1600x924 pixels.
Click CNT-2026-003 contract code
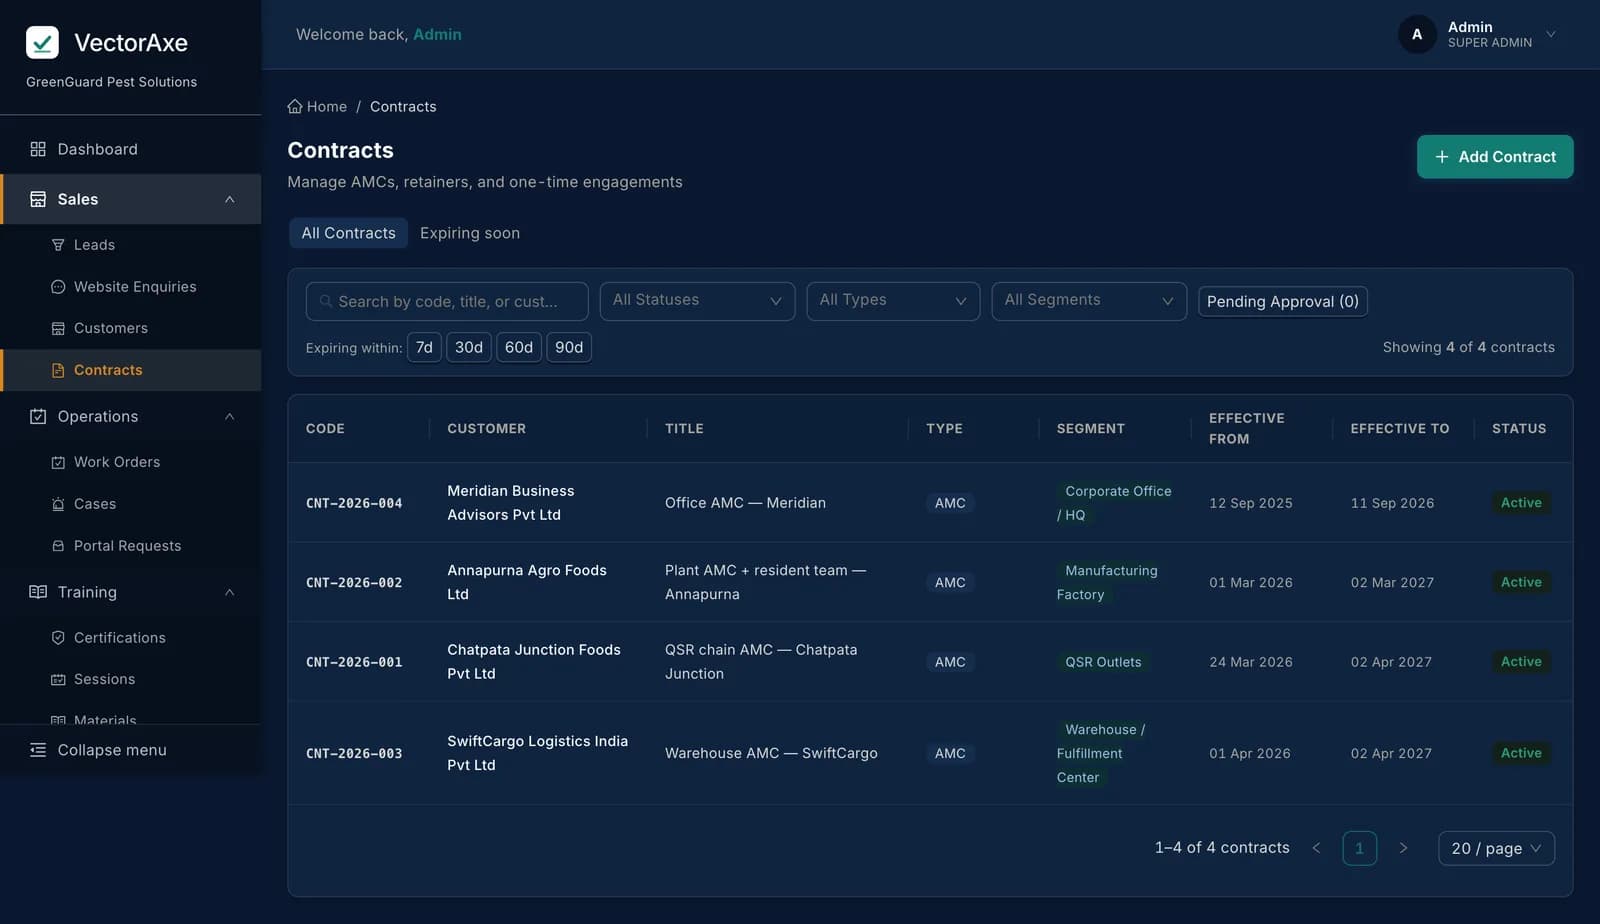(354, 753)
